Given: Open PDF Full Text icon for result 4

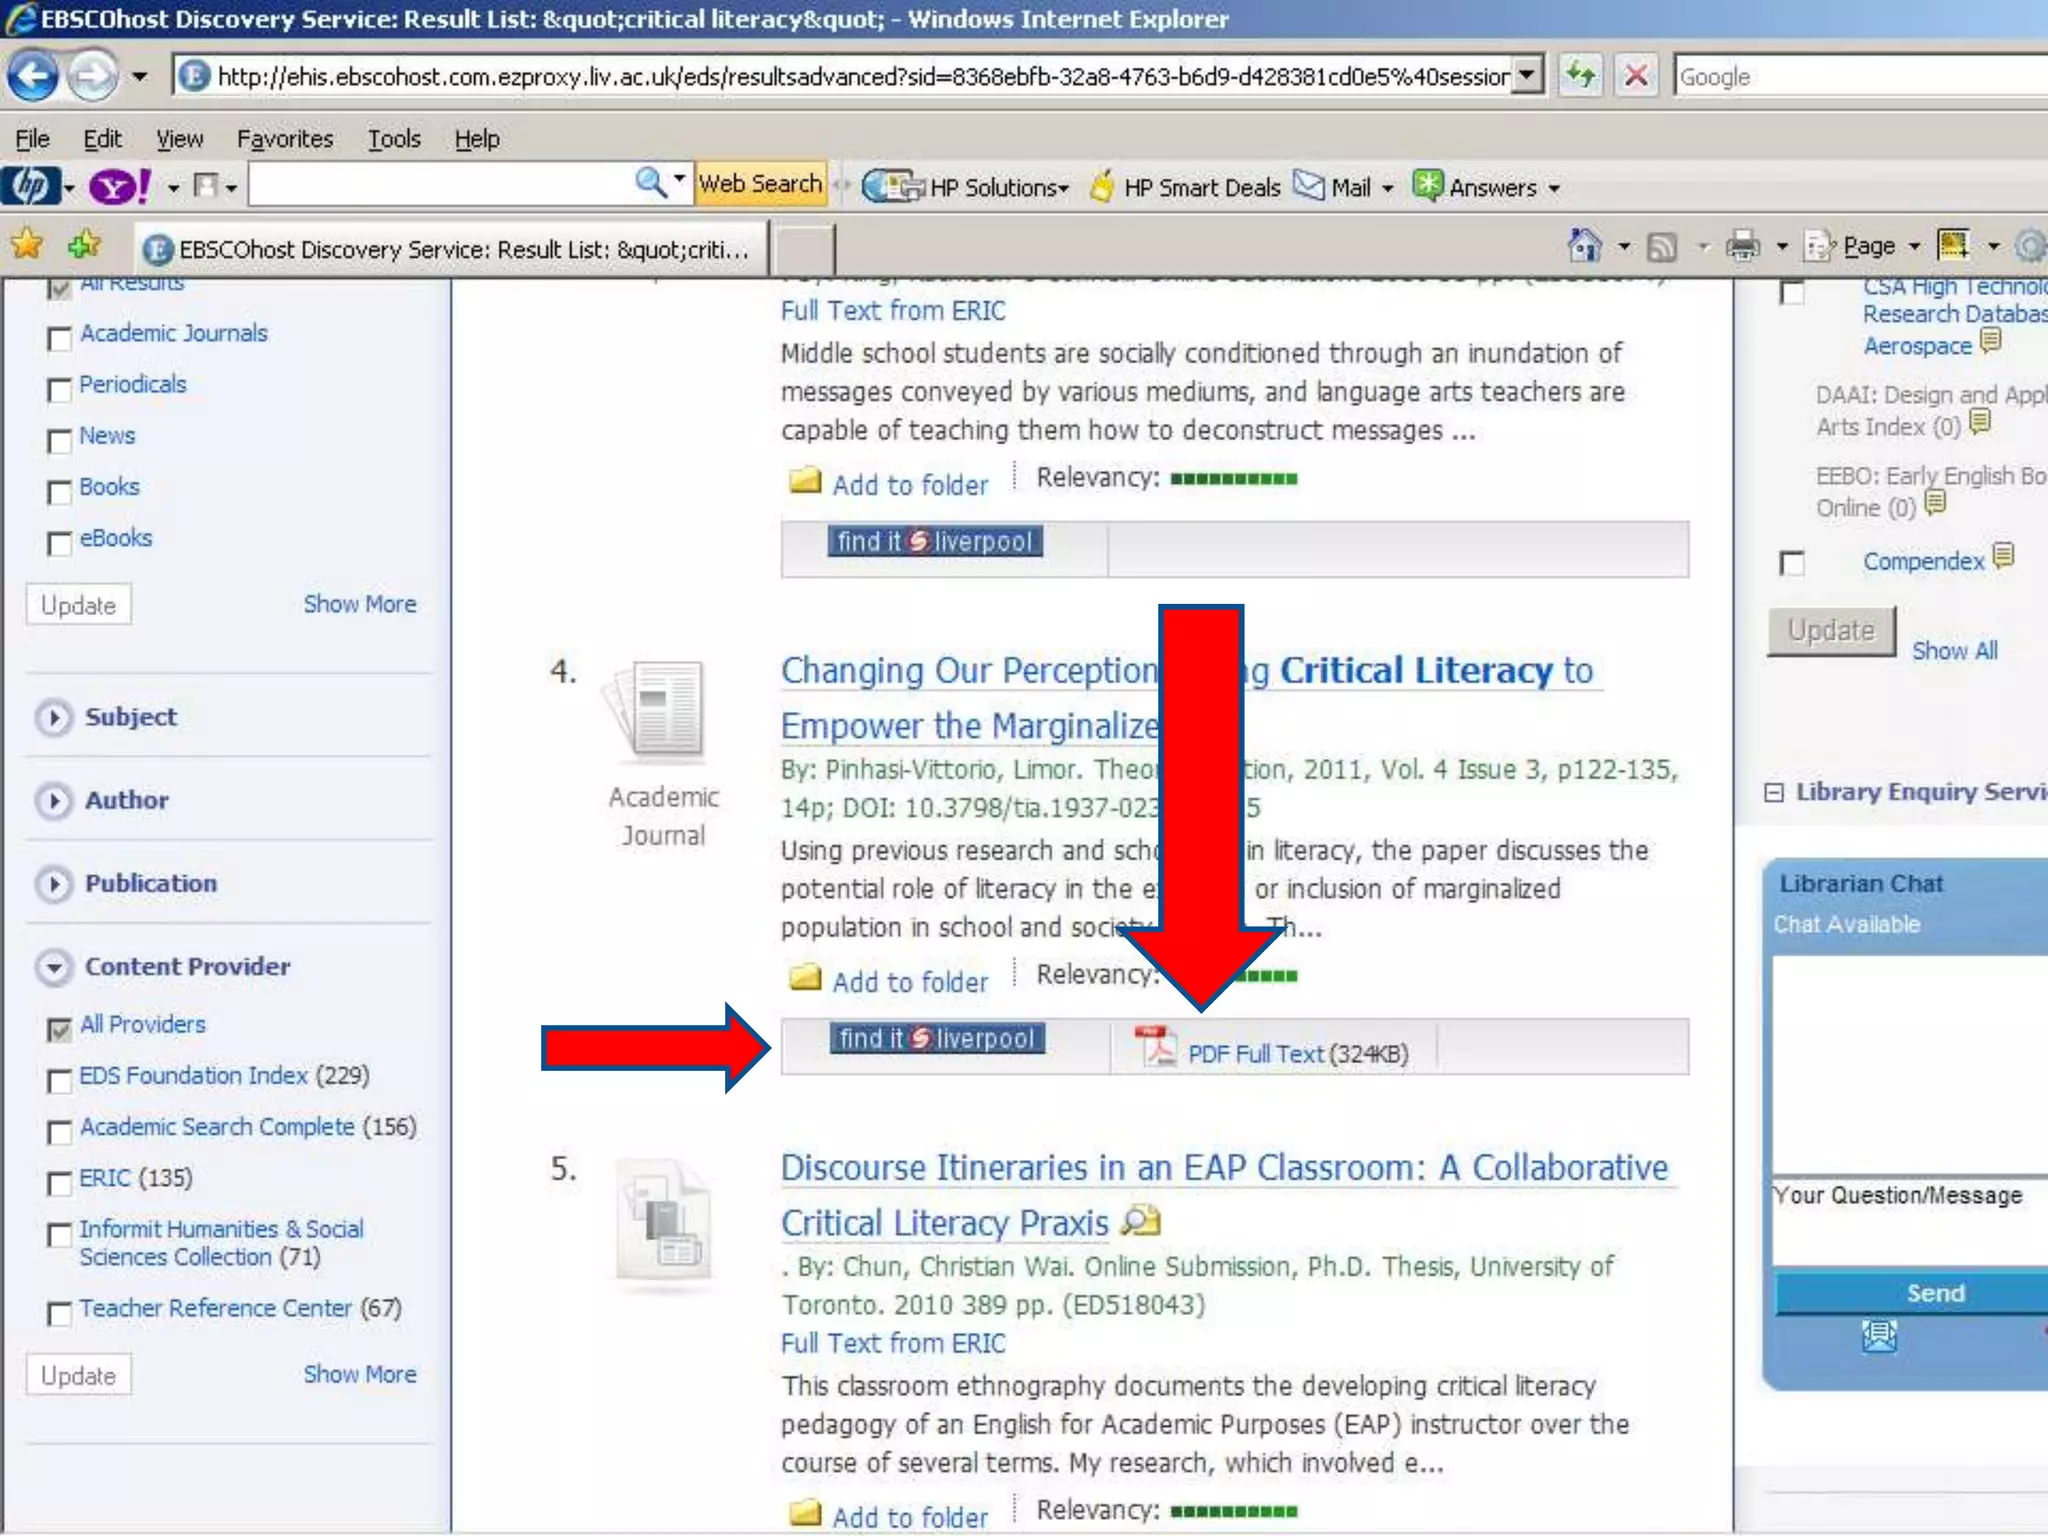Looking at the screenshot, I should pyautogui.click(x=1155, y=1049).
